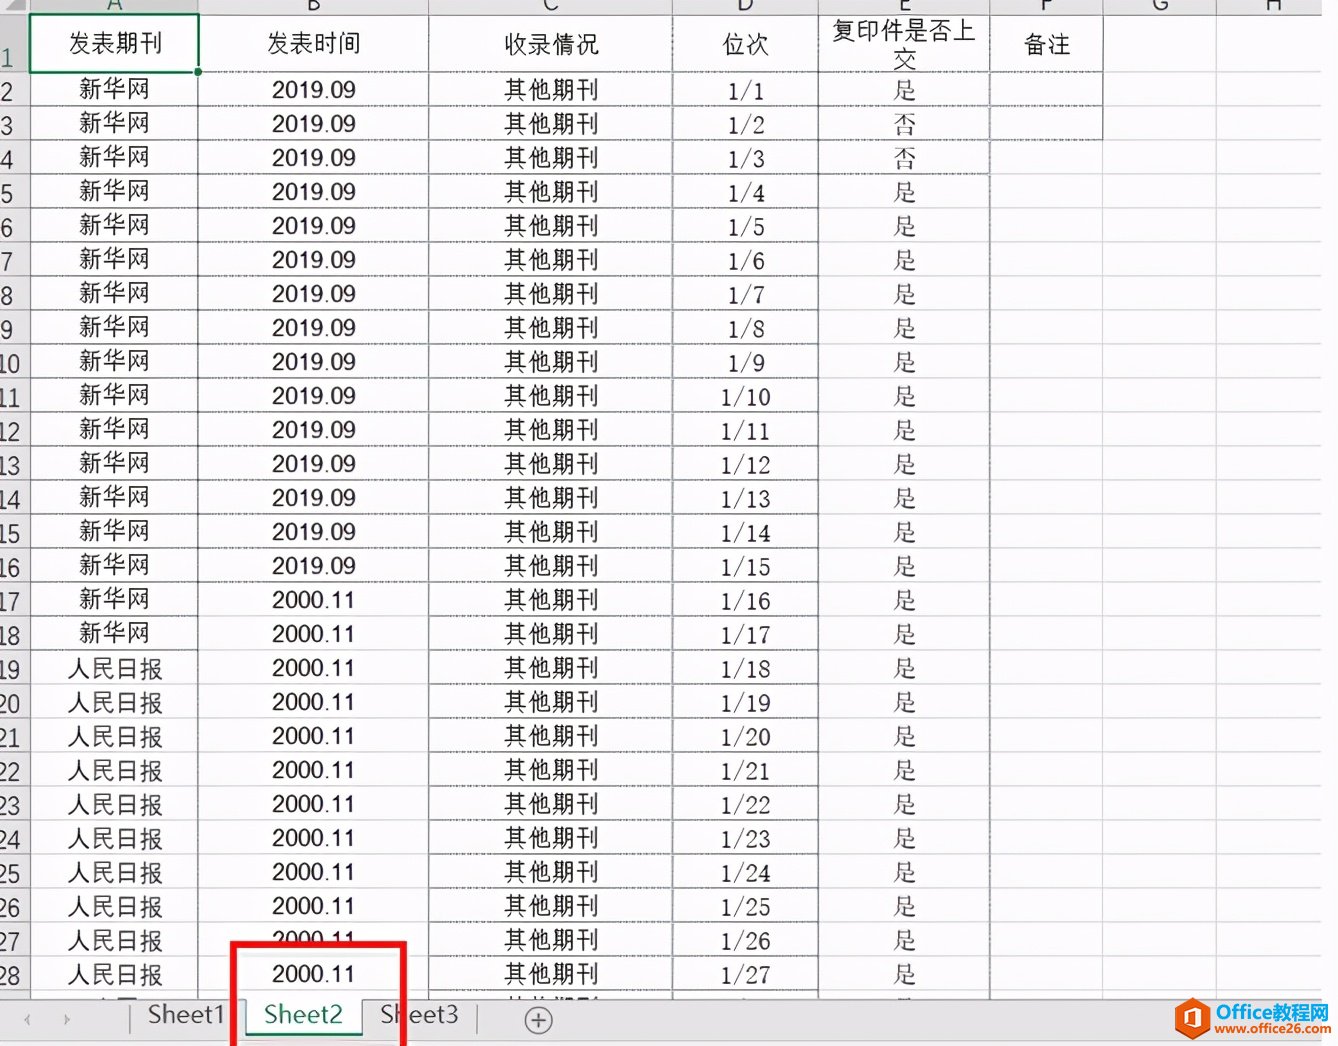Add a new sheet with the plus icon
The image size is (1338, 1046).
(x=539, y=1020)
